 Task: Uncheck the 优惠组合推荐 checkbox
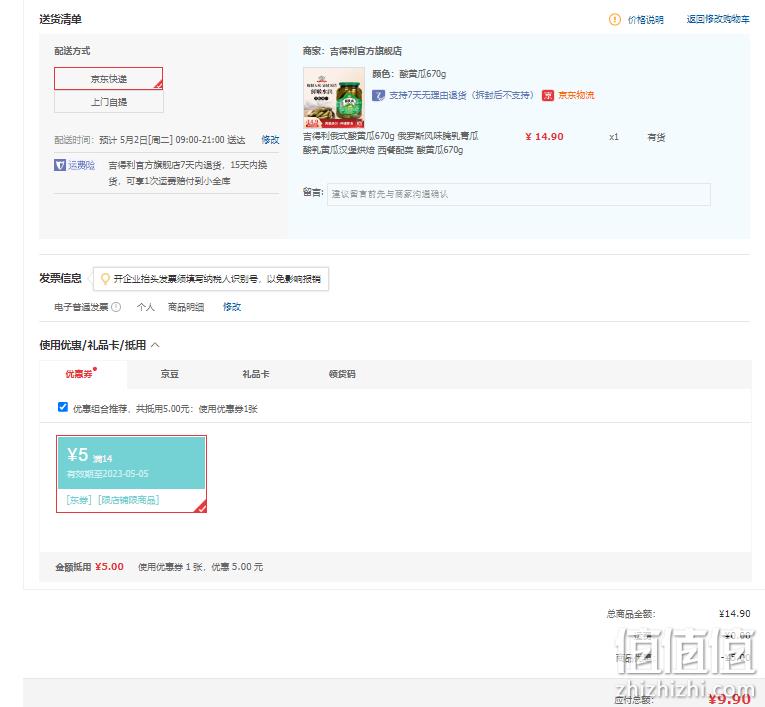pyautogui.click(x=62, y=407)
